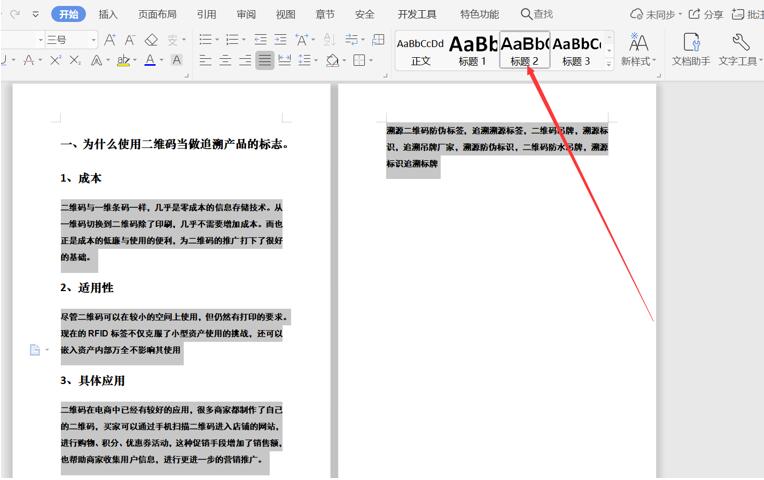Open the 文档助手 document assistant
This screenshot has height=480, width=764.
click(691, 49)
